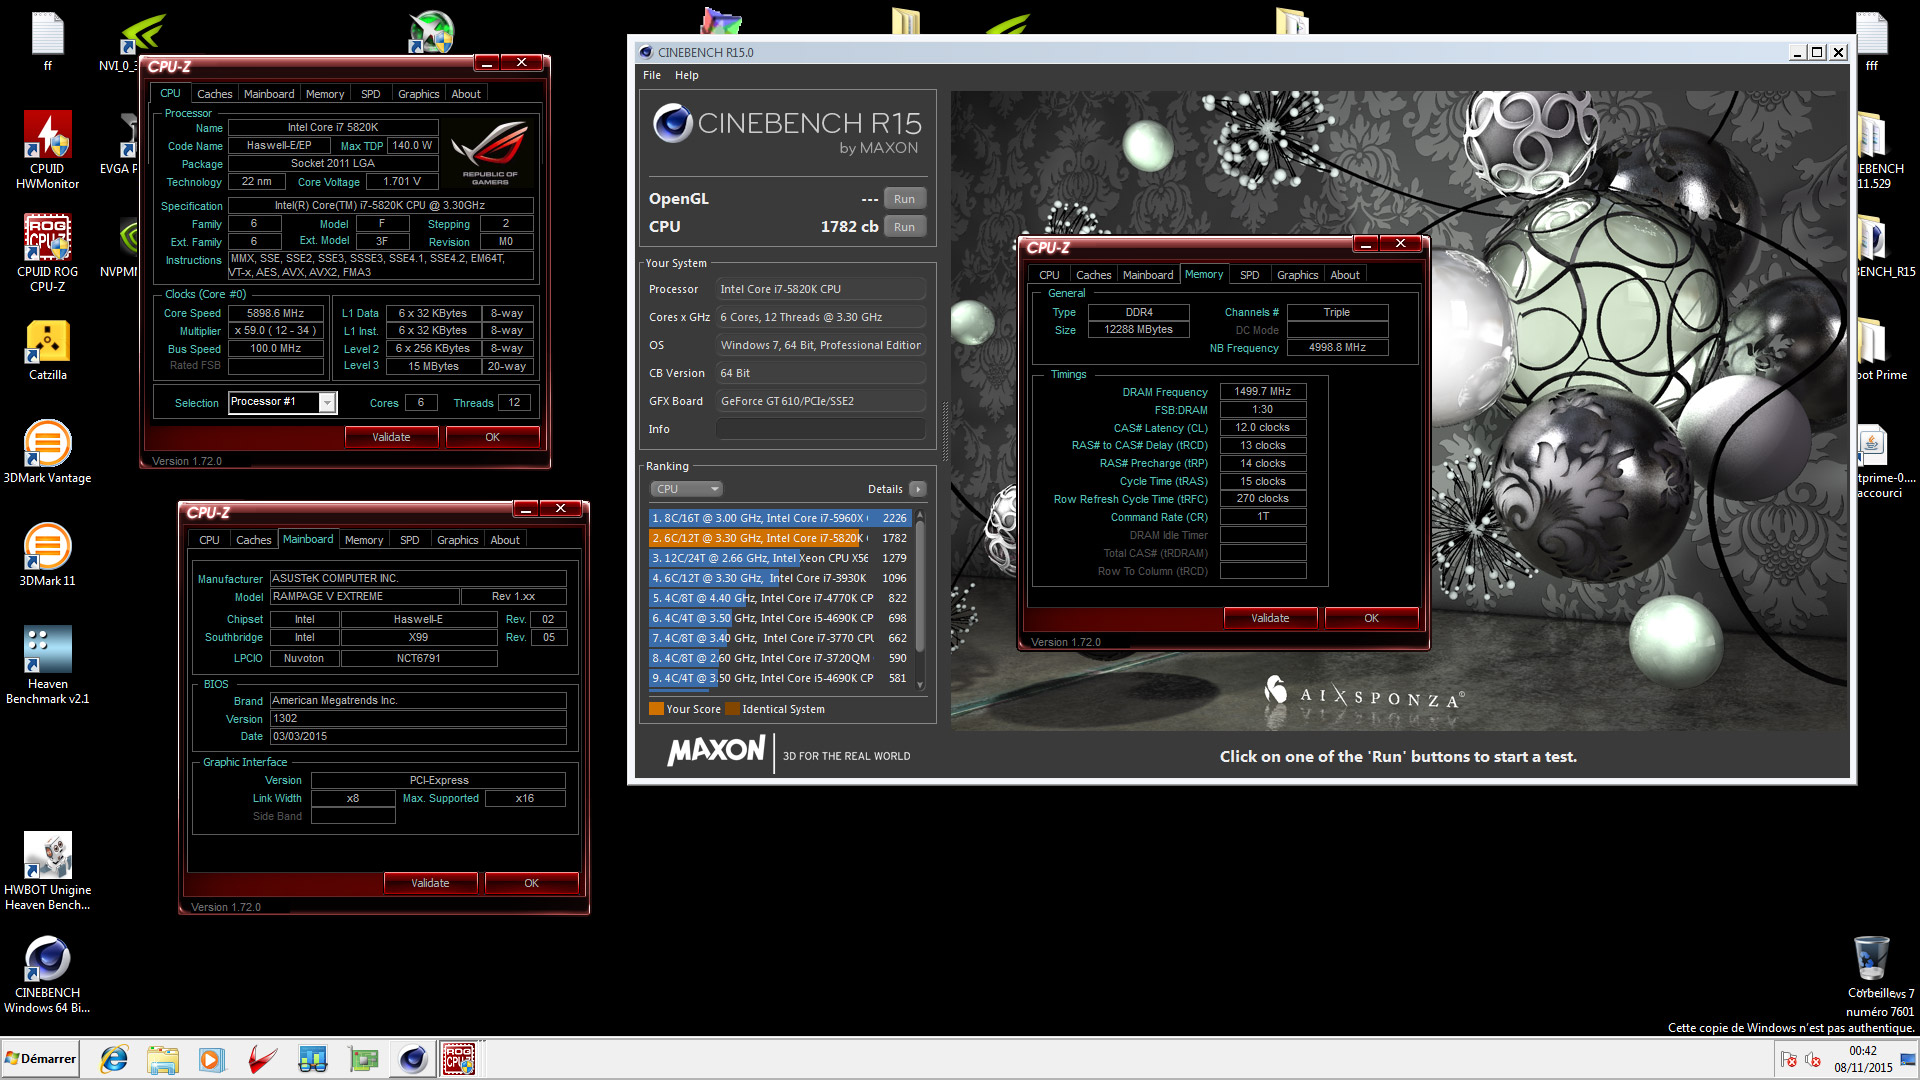Open Windows Media Player taskbar icon
The image size is (1920, 1080).
click(212, 1059)
